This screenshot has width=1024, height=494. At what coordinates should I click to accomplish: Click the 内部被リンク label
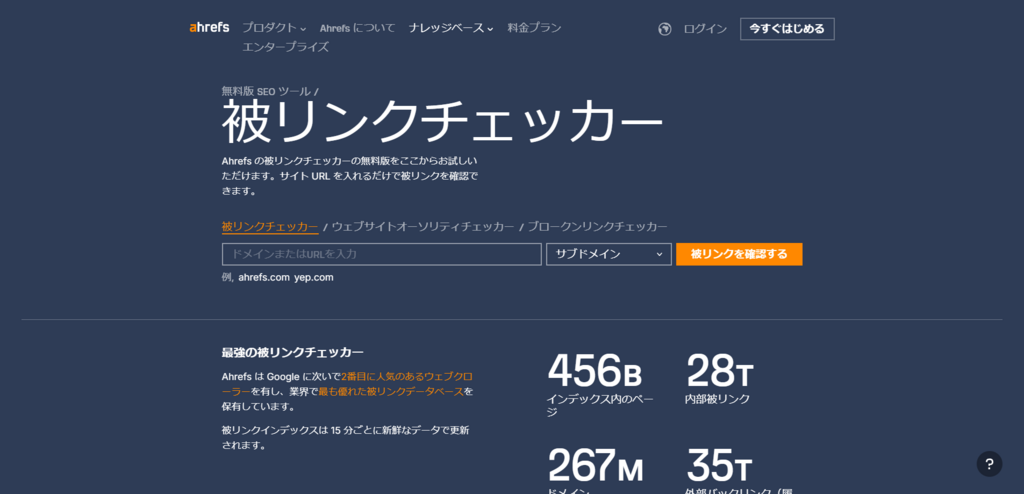717,399
